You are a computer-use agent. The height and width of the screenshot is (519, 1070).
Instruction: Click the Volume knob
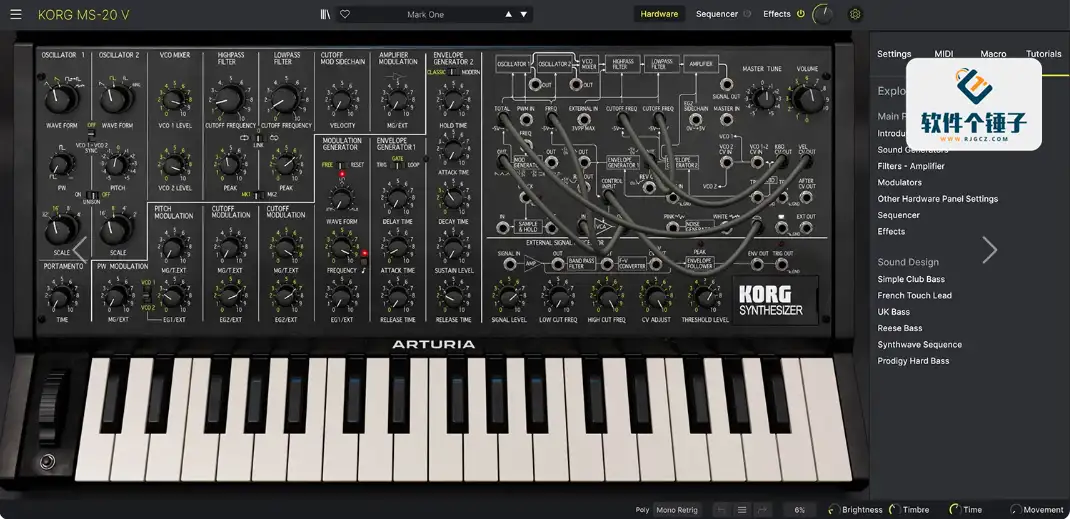pos(809,99)
